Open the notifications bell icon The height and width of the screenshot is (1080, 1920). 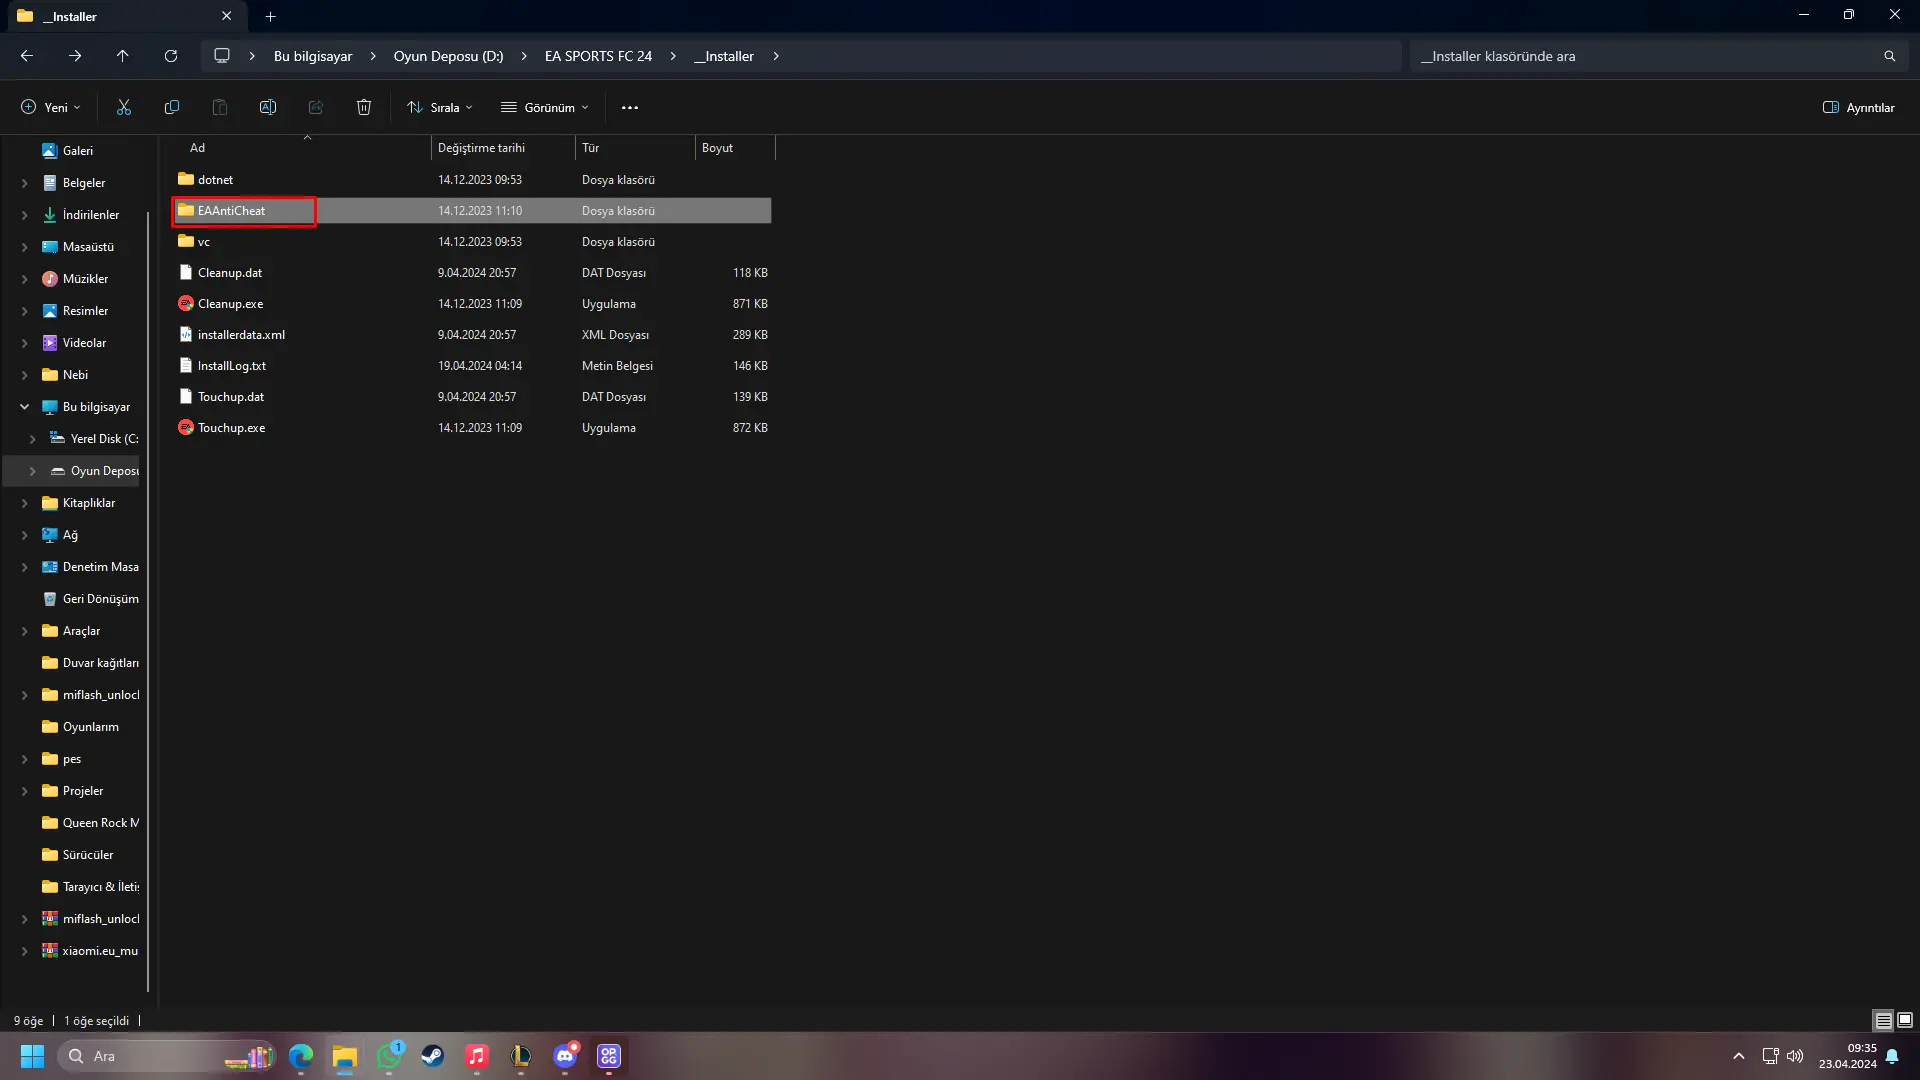[x=1892, y=1056]
